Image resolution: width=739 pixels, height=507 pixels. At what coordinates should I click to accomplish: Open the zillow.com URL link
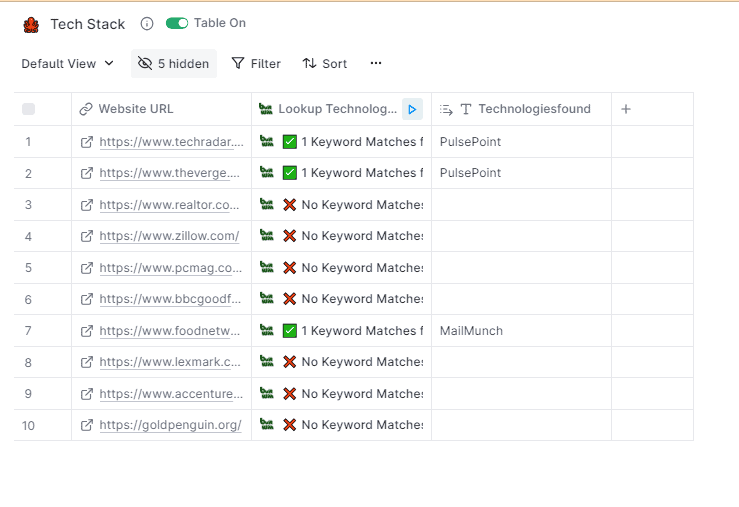coord(169,236)
